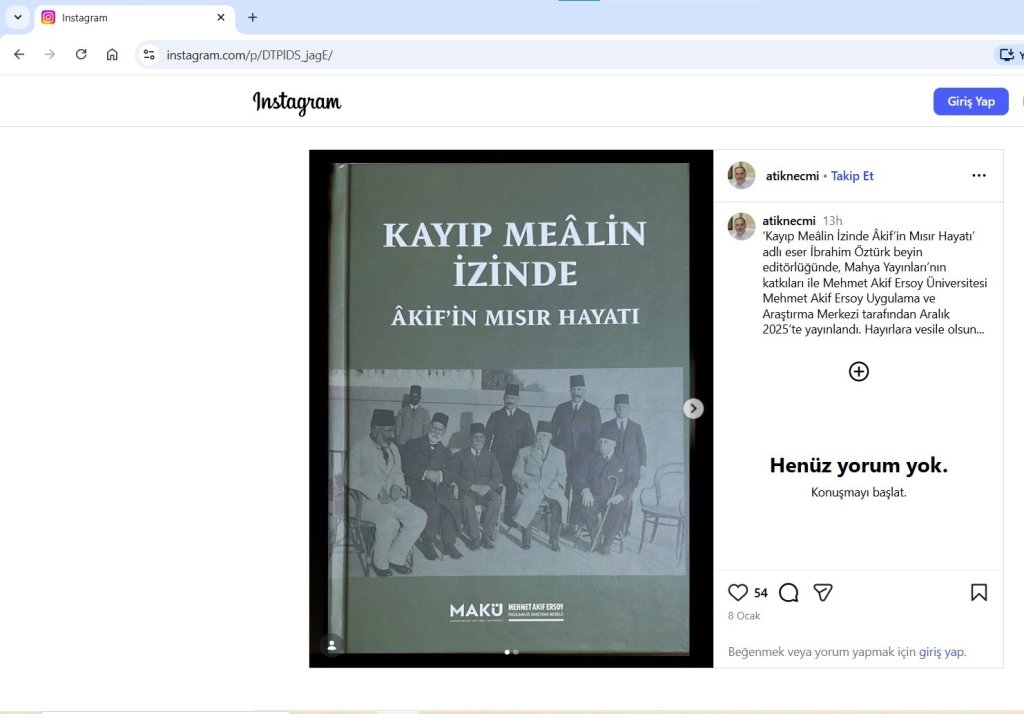Click the Giriş Yap button
The image size is (1024, 714).
pos(970,102)
